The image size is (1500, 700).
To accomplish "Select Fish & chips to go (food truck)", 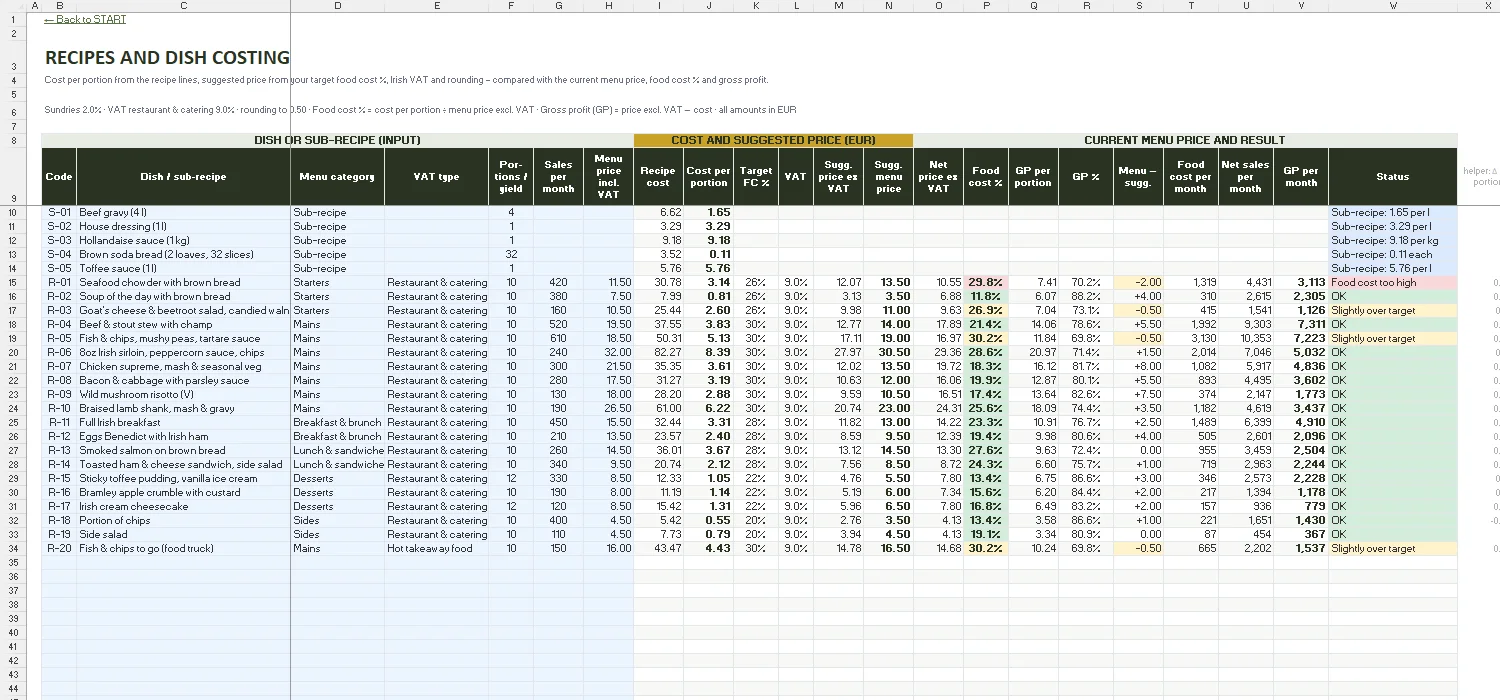I will click(184, 548).
